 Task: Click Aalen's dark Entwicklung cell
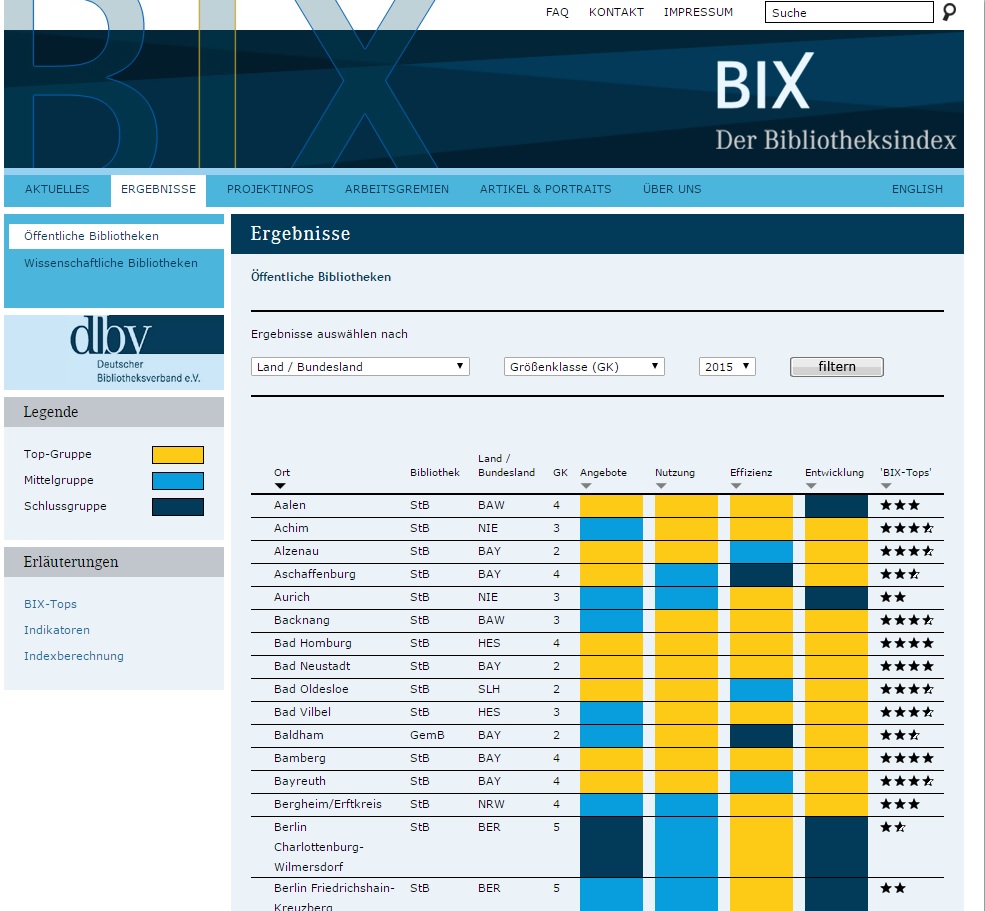click(836, 506)
